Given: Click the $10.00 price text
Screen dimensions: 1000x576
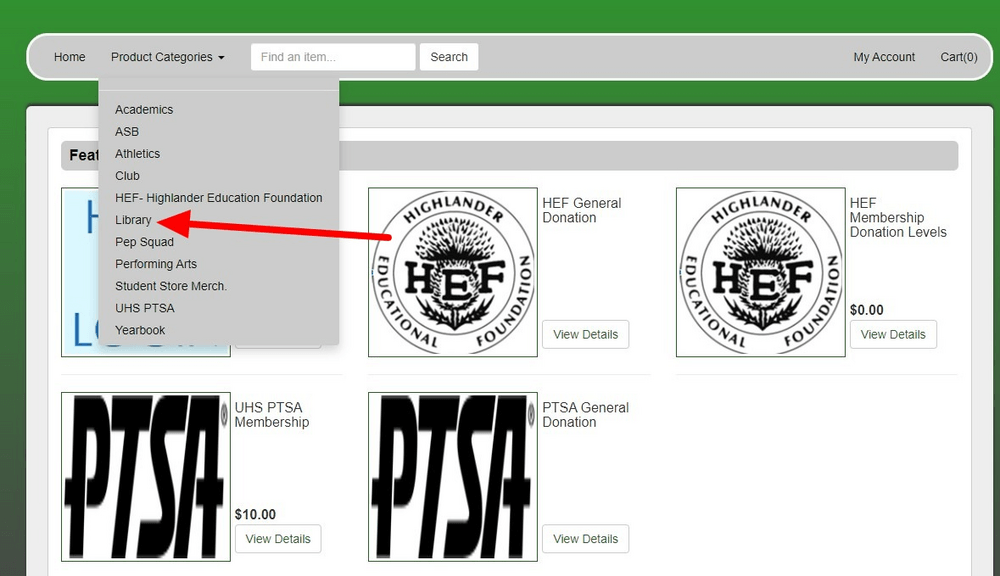Looking at the screenshot, I should click(x=255, y=514).
